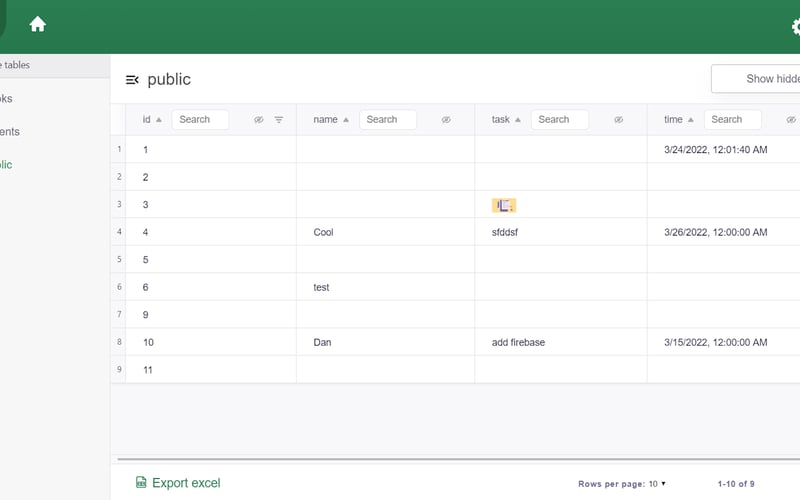Click the 'public' table title
The image size is (800, 500).
click(x=169, y=80)
